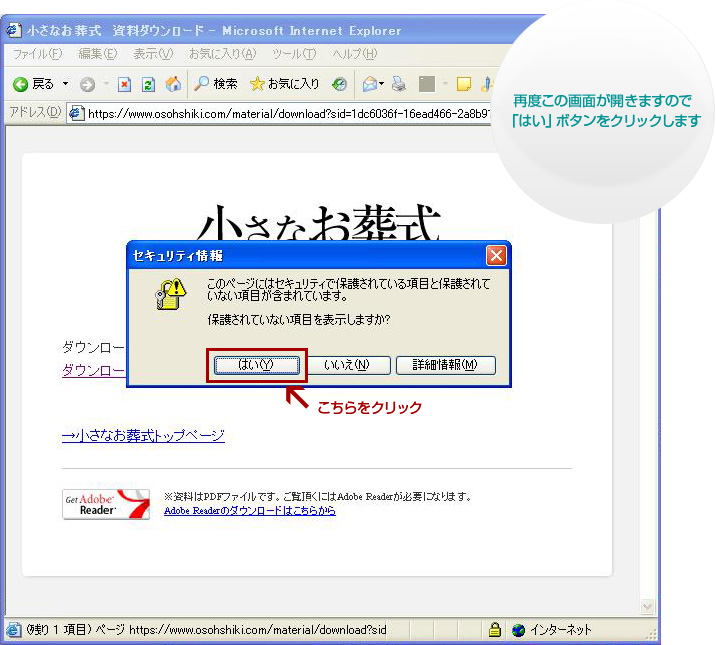The width and height of the screenshot is (716, 645).
Task: Open the ファイル(F) menu
Action: coord(37,54)
